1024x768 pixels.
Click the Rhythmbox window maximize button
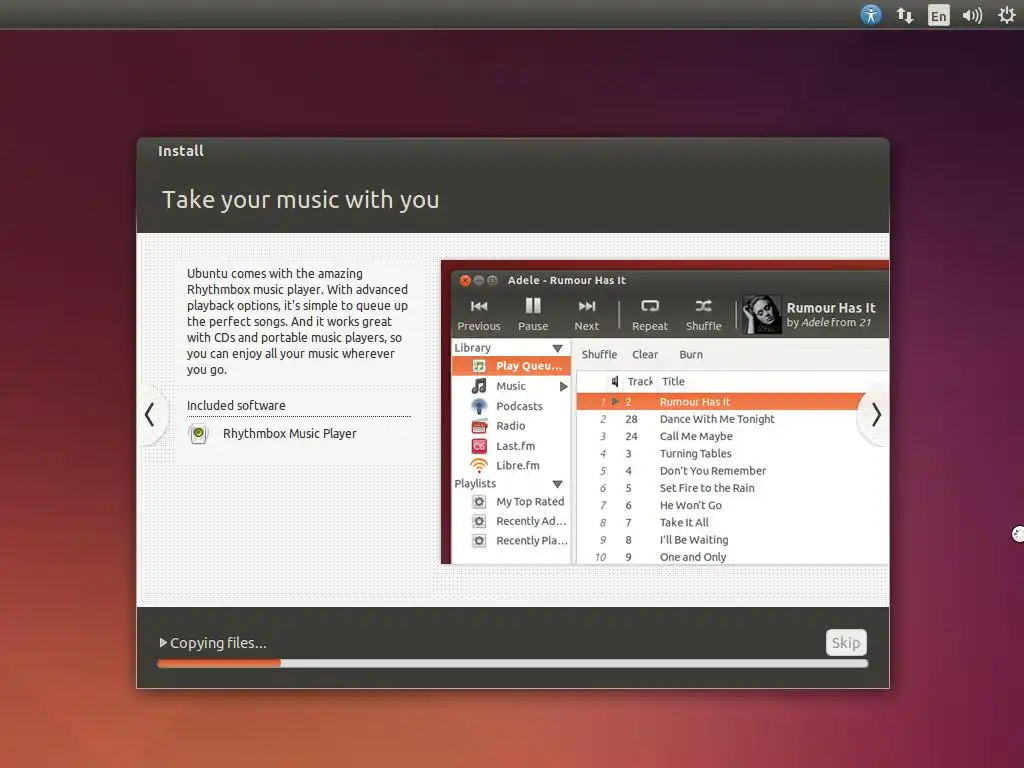click(x=492, y=280)
